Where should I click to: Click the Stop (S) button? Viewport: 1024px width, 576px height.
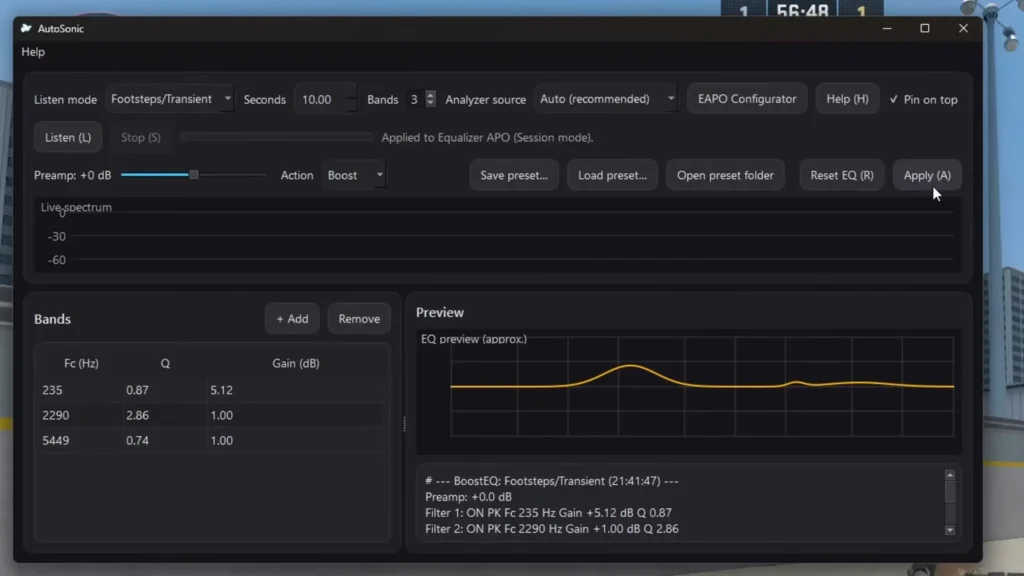pos(140,137)
